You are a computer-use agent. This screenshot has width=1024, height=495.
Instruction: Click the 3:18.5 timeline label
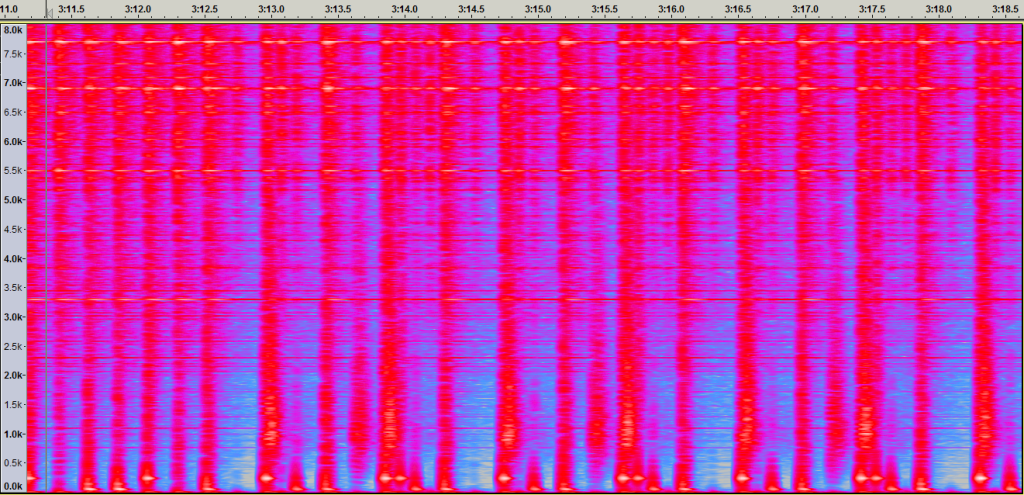pos(1005,8)
